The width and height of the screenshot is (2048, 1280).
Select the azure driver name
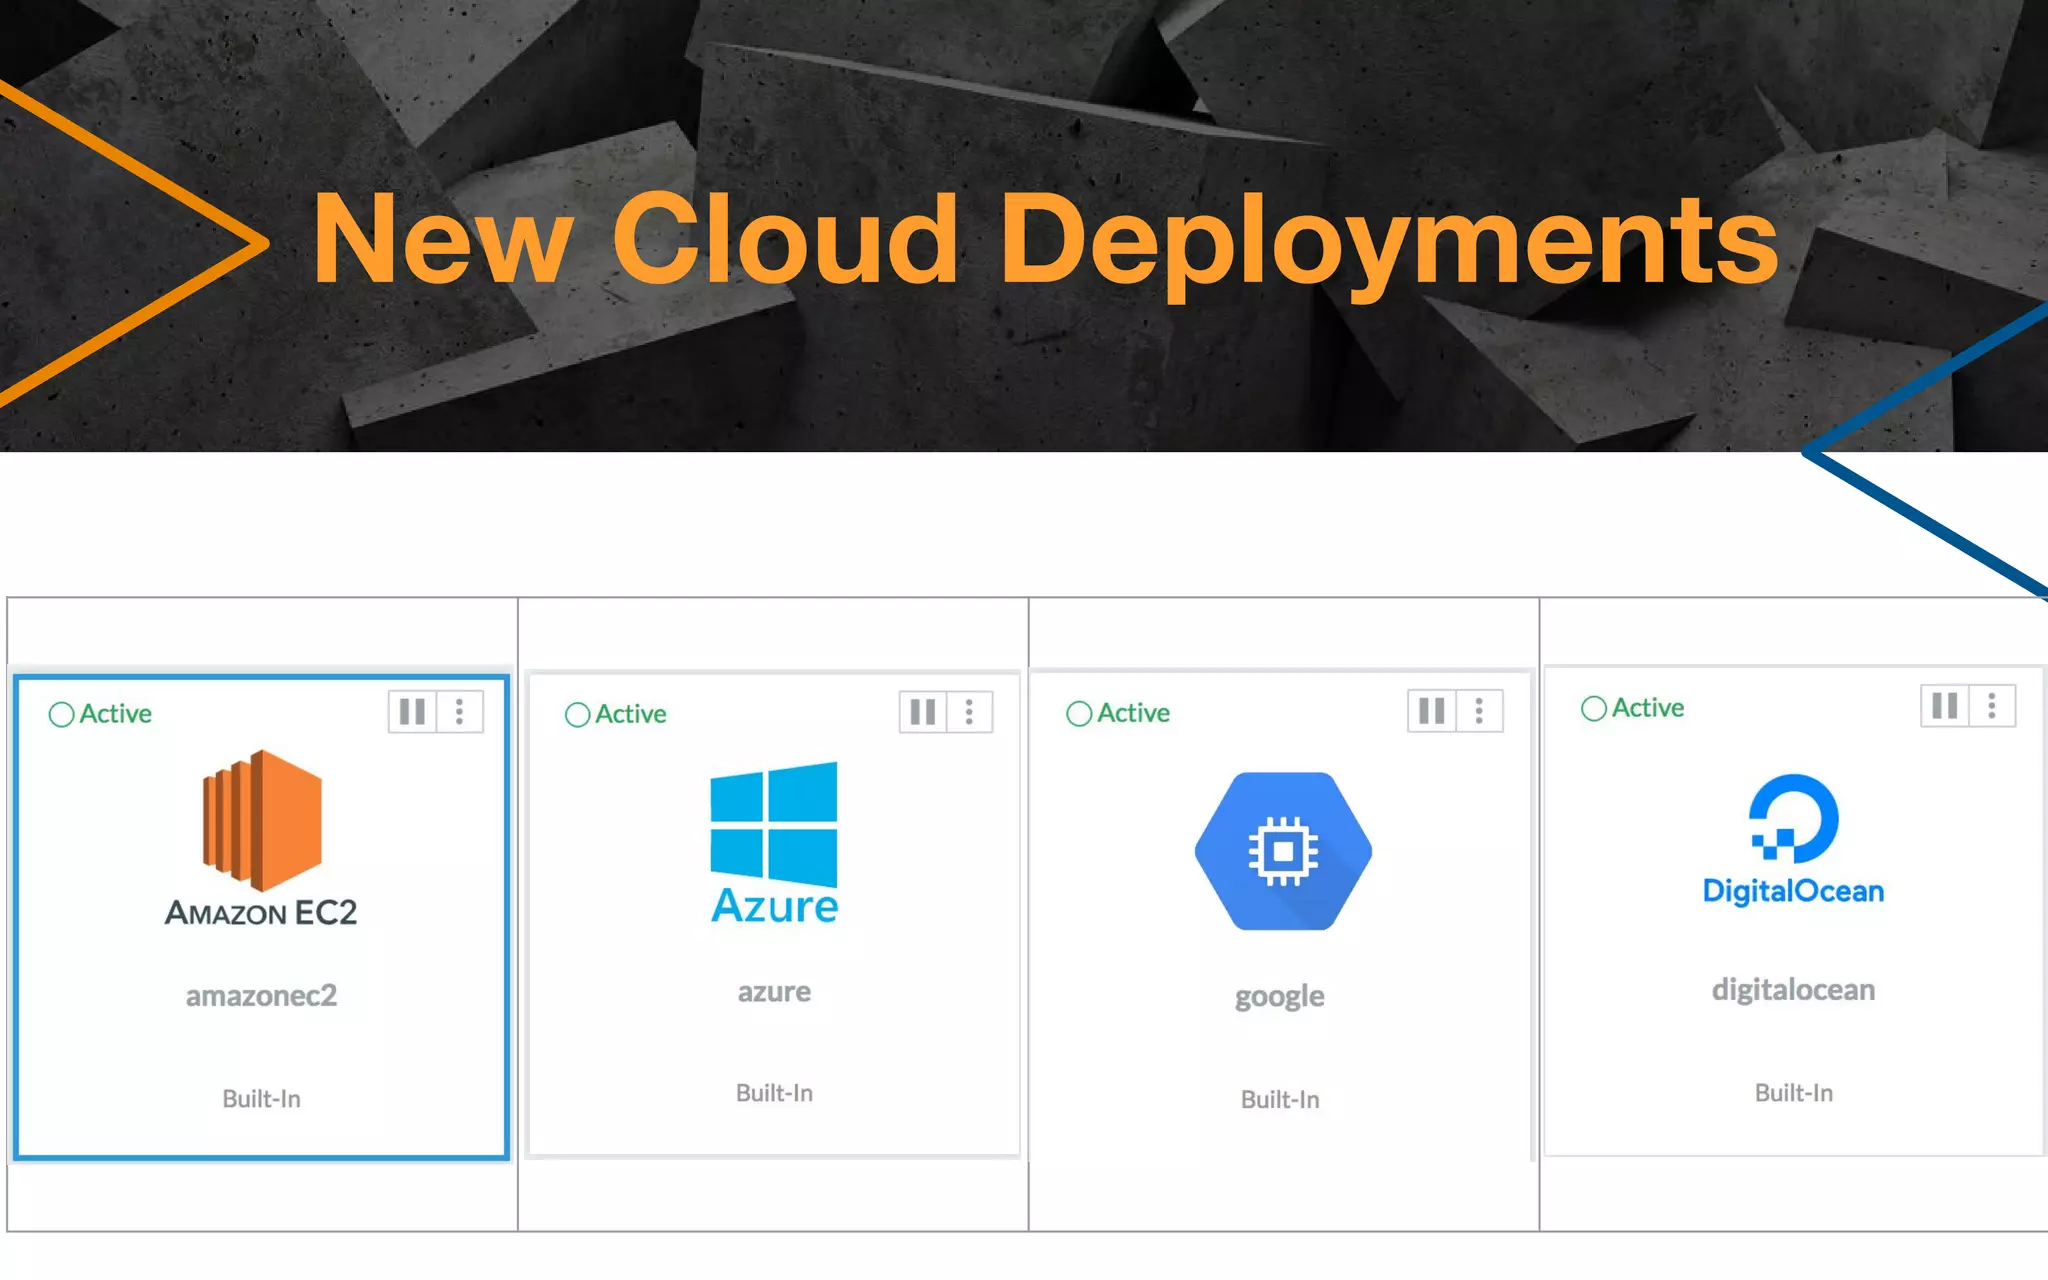(774, 991)
